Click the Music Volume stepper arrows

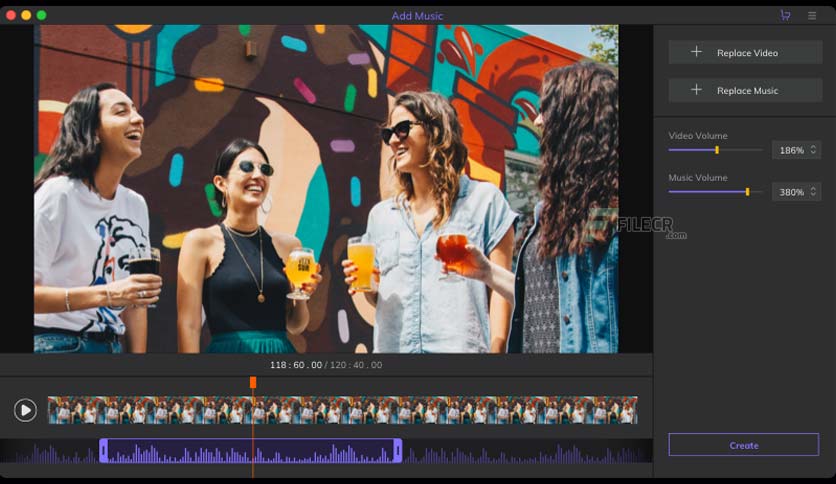pos(813,191)
